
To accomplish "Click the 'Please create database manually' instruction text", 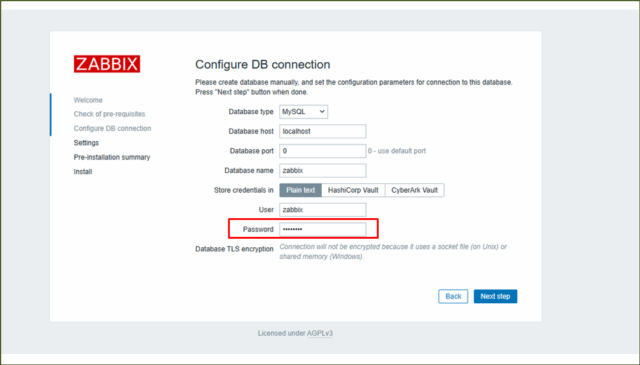I will click(353, 87).
